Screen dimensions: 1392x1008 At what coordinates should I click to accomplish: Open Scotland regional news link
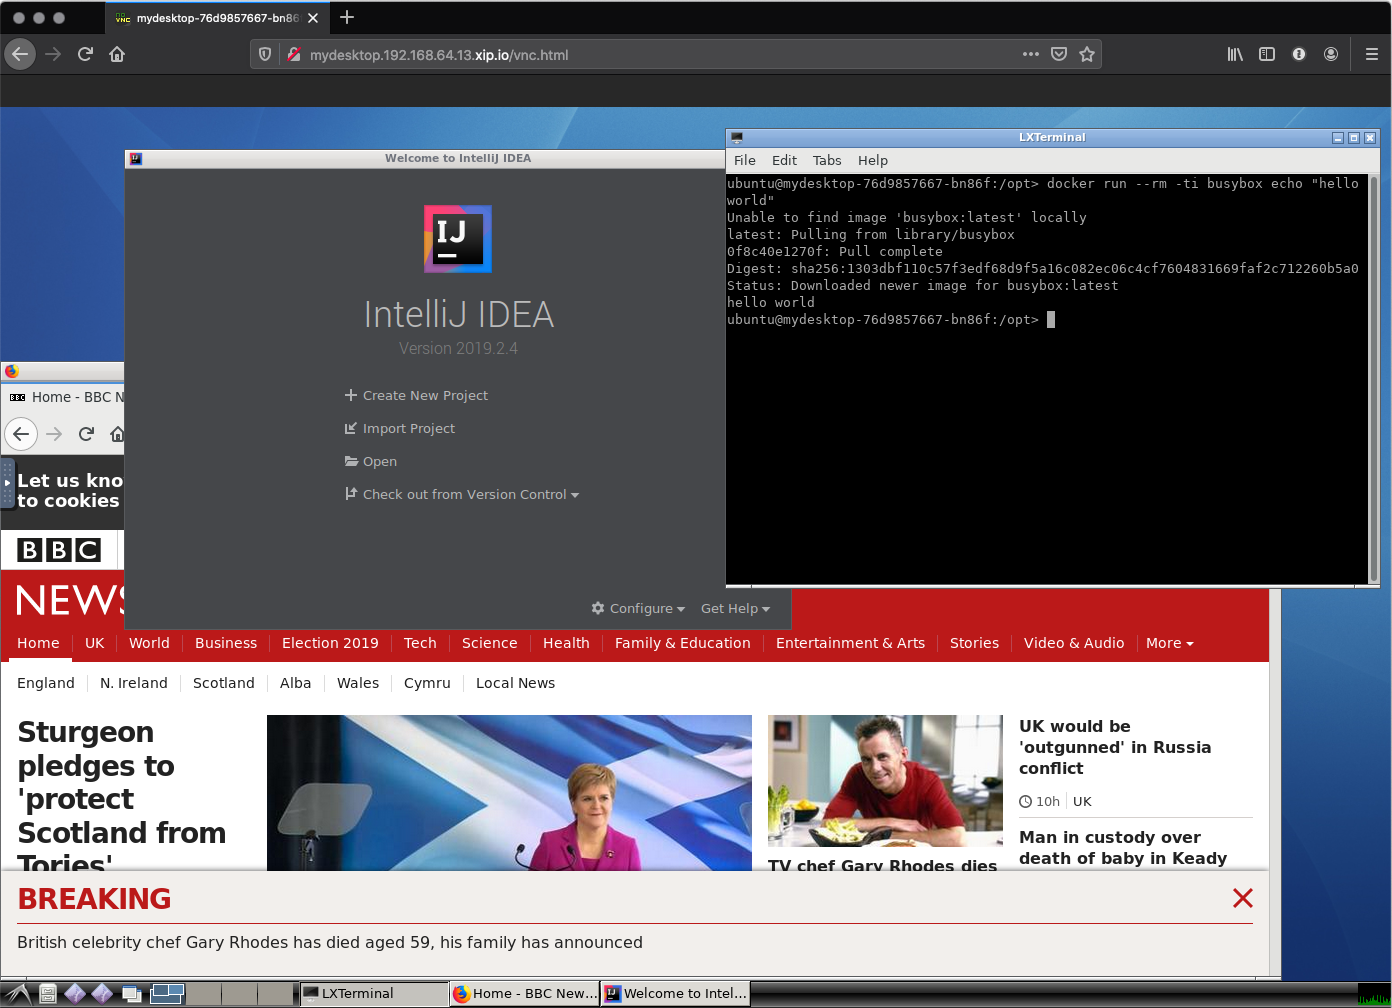tap(224, 683)
